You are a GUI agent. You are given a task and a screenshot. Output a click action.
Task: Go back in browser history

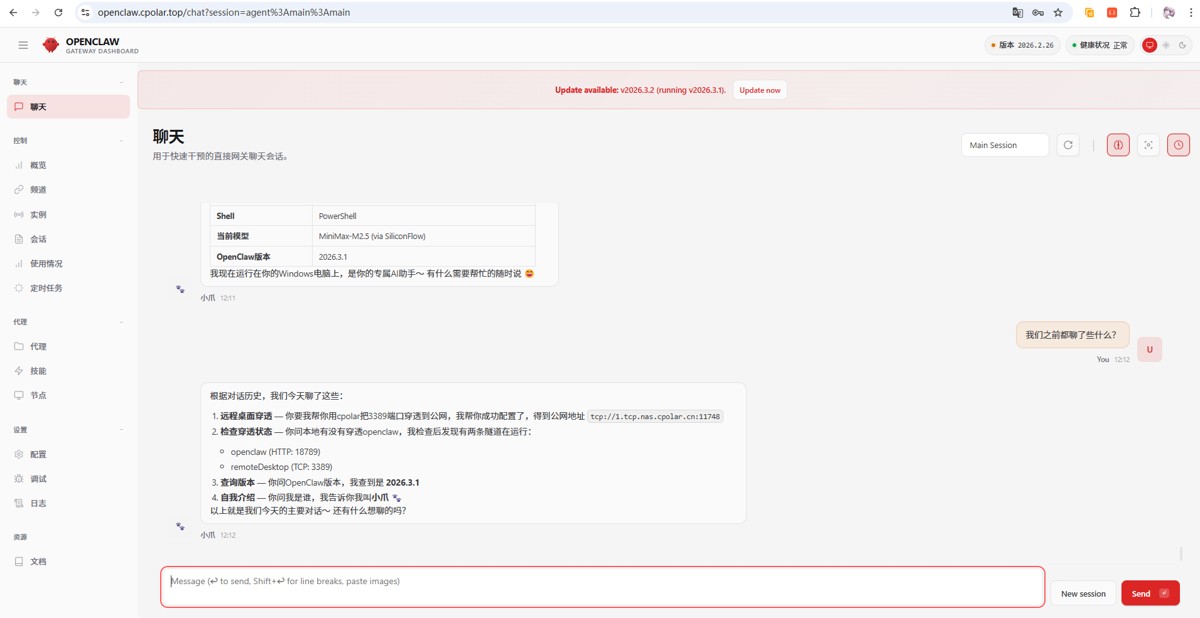13,12
